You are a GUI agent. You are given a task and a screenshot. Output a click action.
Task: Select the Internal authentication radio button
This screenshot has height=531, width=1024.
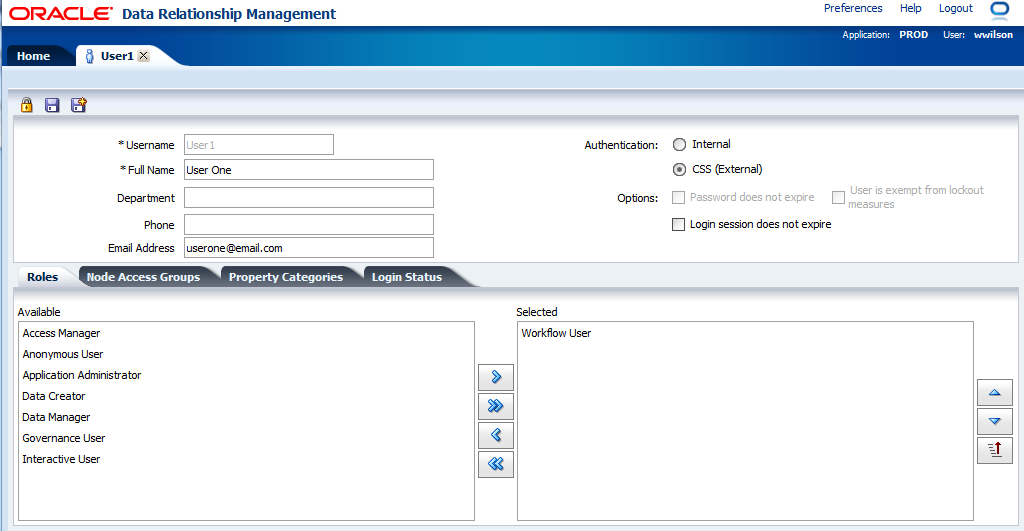click(x=680, y=144)
